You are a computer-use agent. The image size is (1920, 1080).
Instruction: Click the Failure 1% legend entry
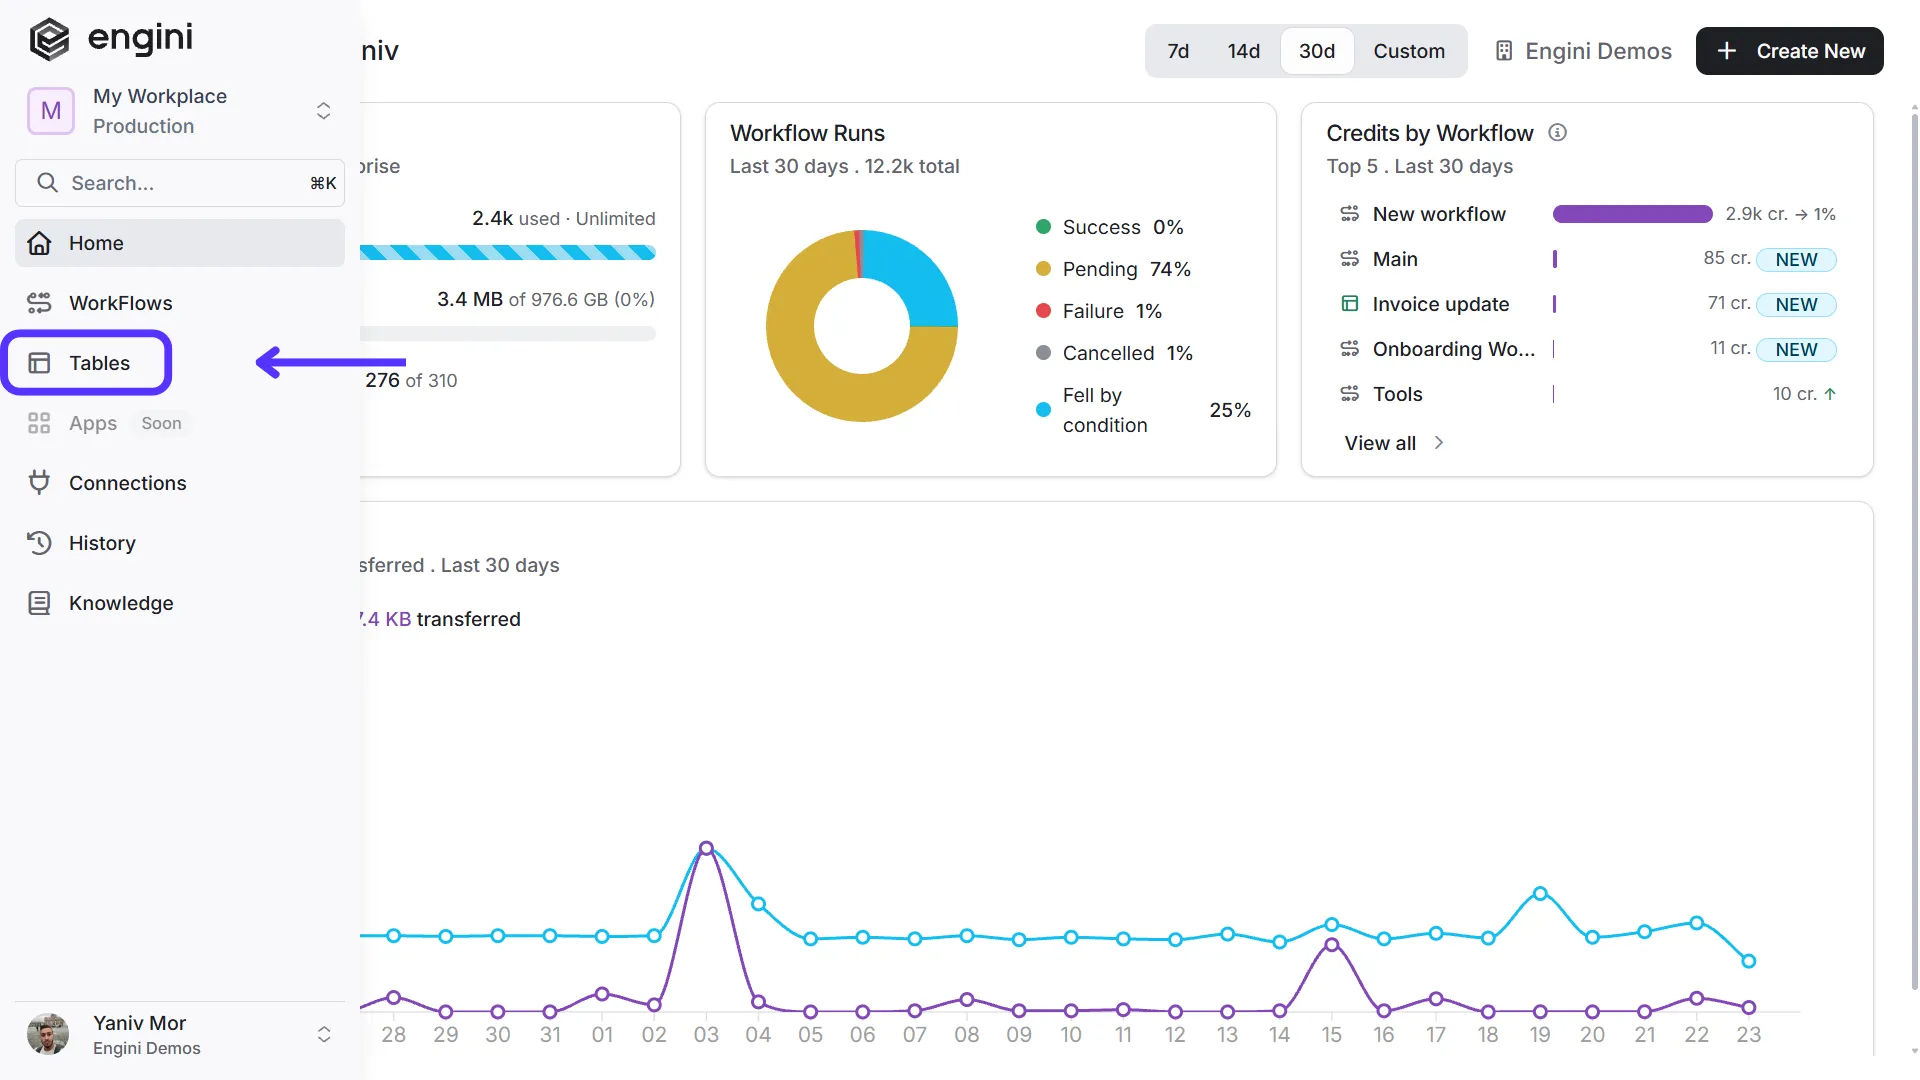point(1099,311)
